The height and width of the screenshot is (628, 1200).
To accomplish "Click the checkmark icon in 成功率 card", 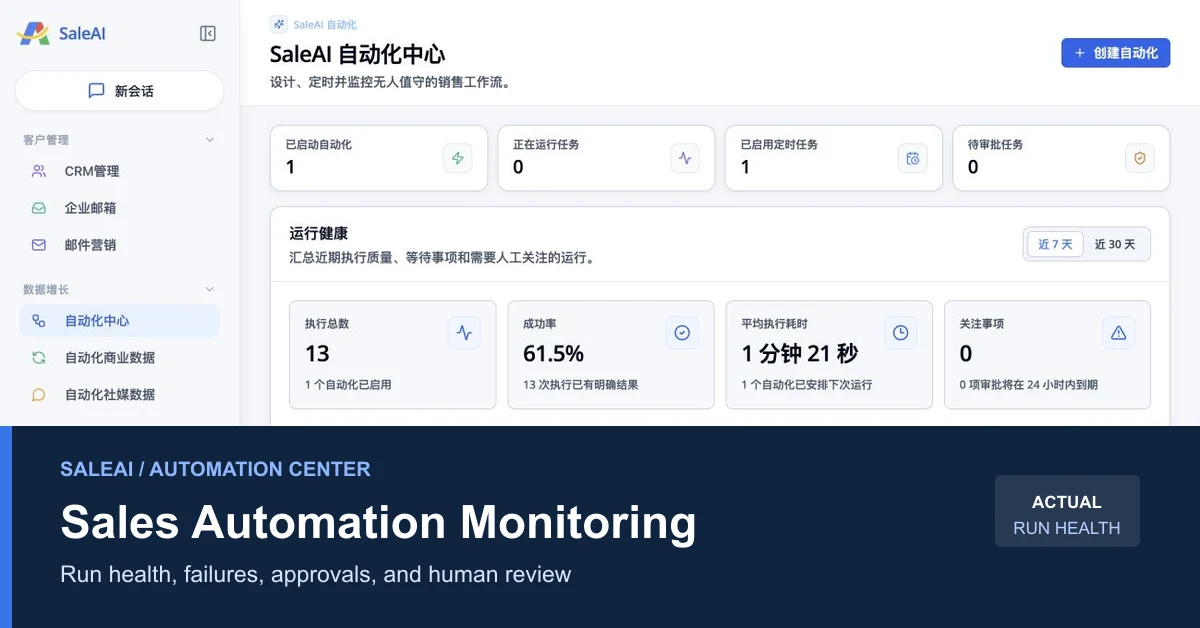I will pyautogui.click(x=682, y=333).
